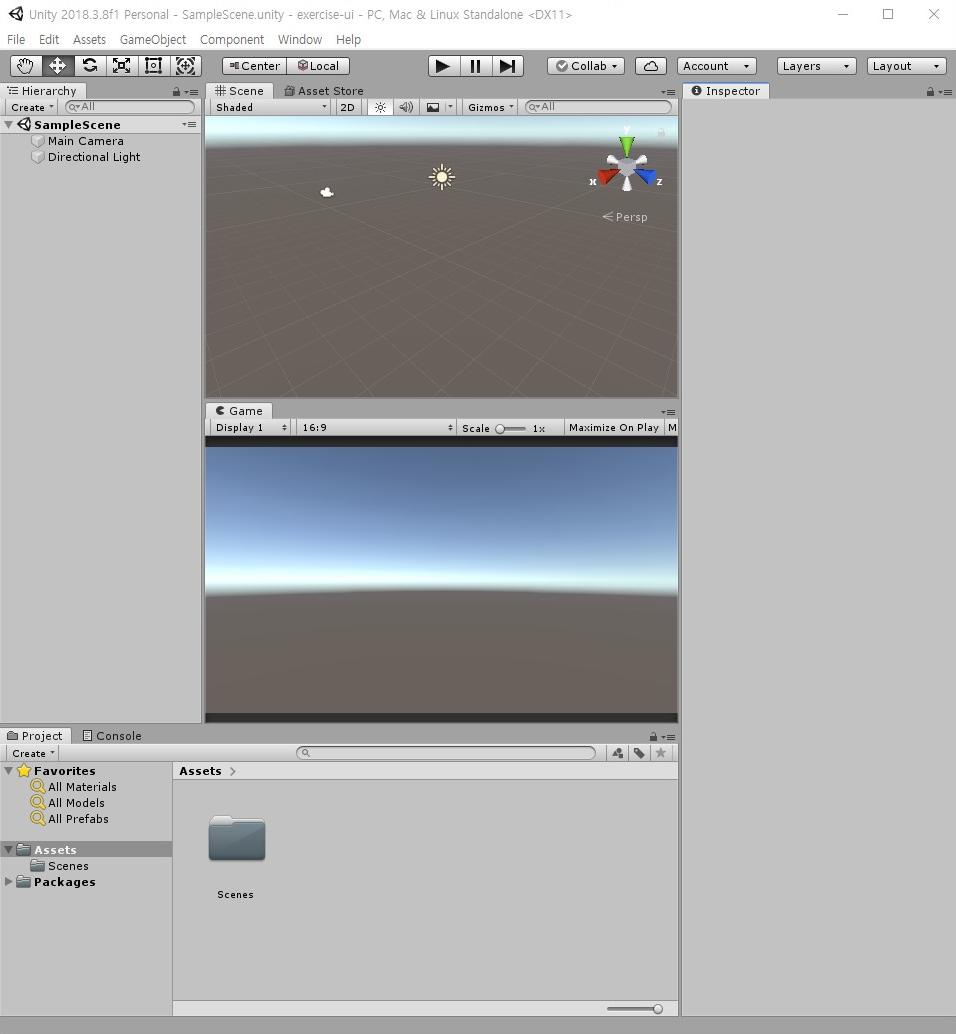Select the Rotate tool

pyautogui.click(x=90, y=66)
